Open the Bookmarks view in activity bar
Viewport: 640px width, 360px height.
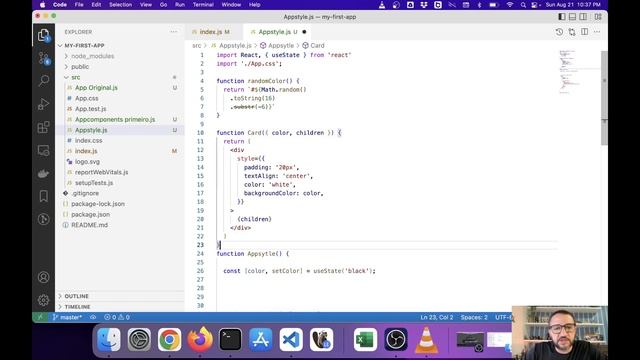(43, 196)
